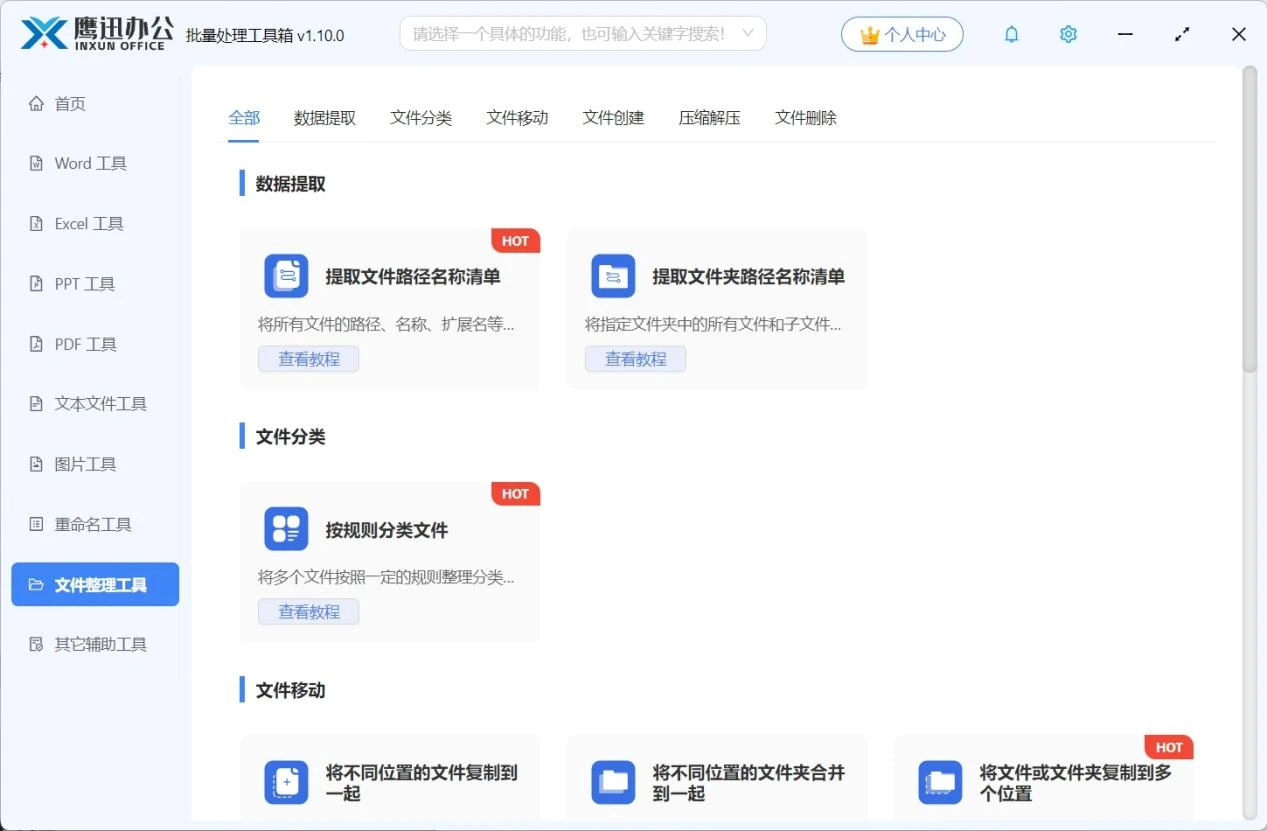Image resolution: width=1267 pixels, height=831 pixels.
Task: Click the Word 工具 sidebar icon
Action: click(37, 163)
